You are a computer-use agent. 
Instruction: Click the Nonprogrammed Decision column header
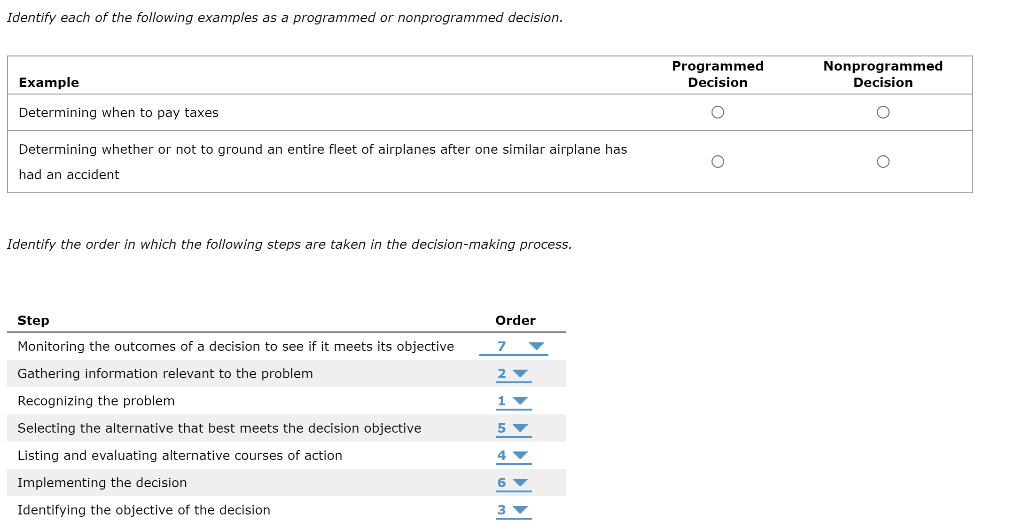click(883, 74)
